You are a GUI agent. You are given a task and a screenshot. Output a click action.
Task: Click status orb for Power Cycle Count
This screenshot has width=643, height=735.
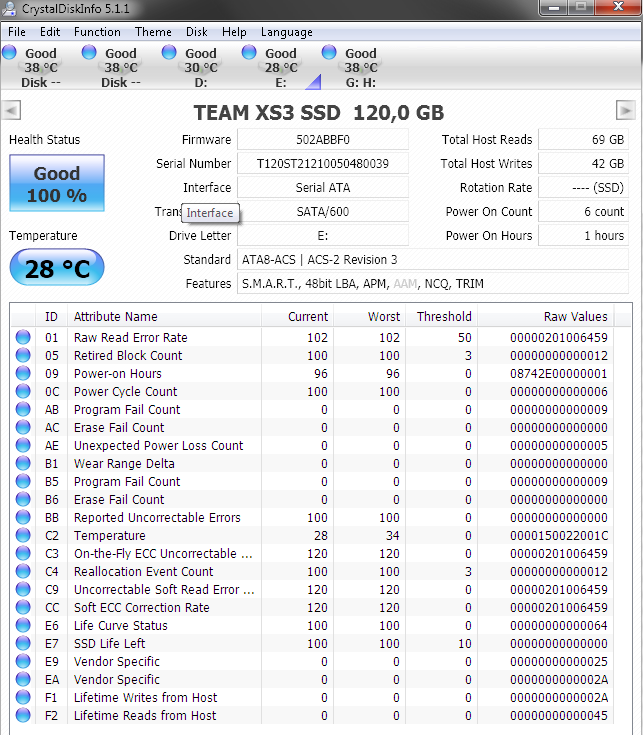pos(23,391)
